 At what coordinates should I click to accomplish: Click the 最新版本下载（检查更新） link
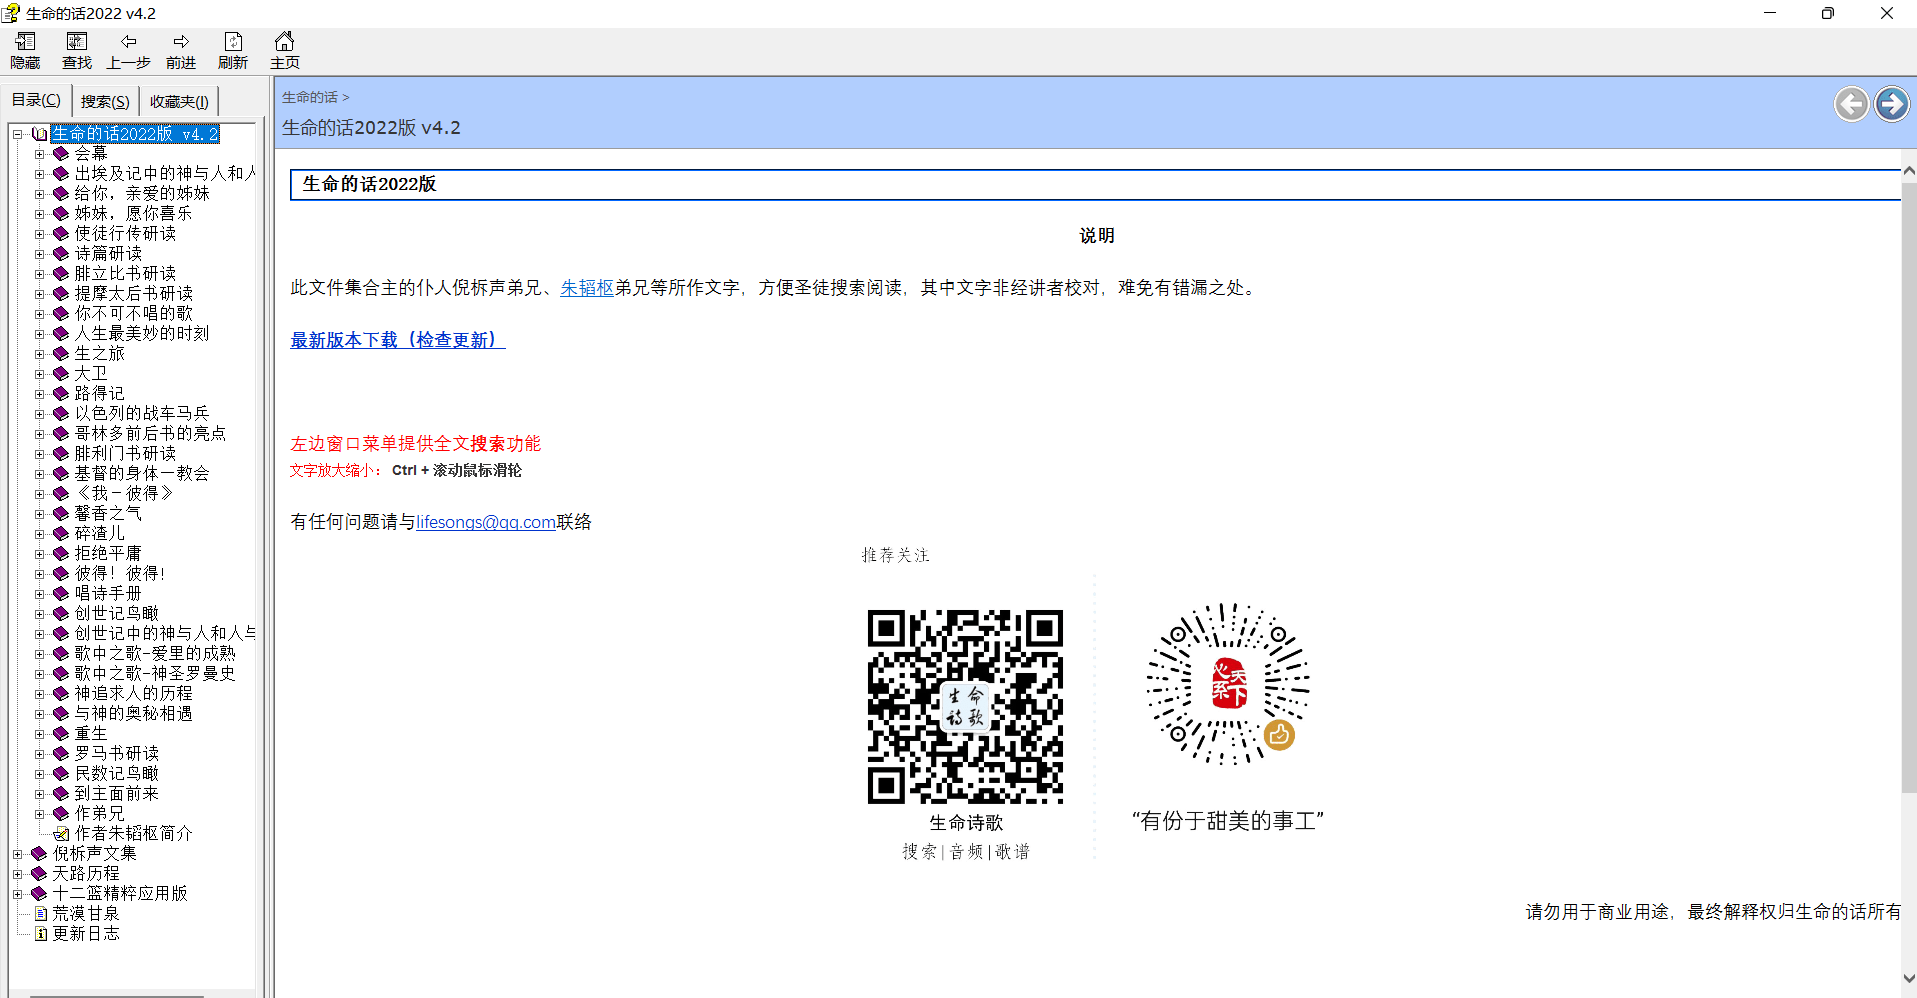pyautogui.click(x=398, y=340)
